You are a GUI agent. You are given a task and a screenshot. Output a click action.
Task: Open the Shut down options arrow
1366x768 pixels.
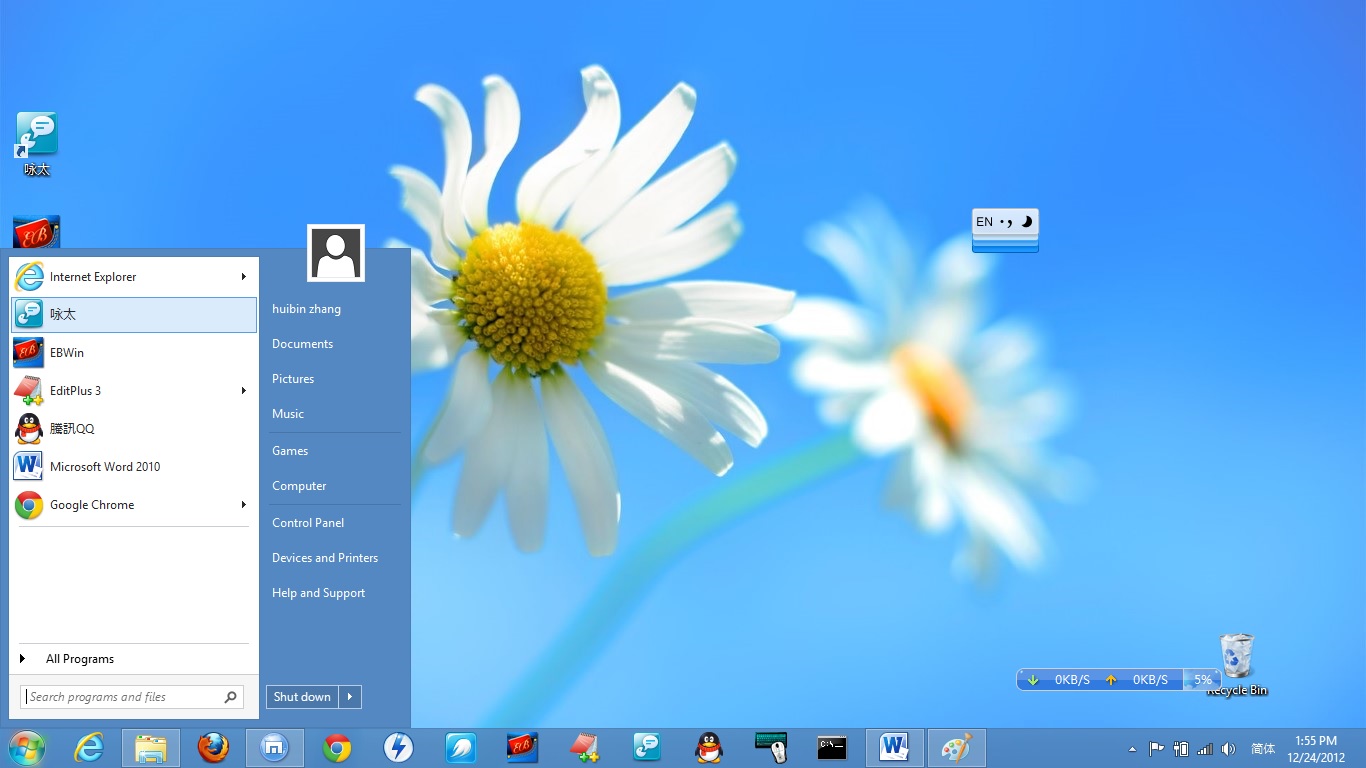click(350, 697)
